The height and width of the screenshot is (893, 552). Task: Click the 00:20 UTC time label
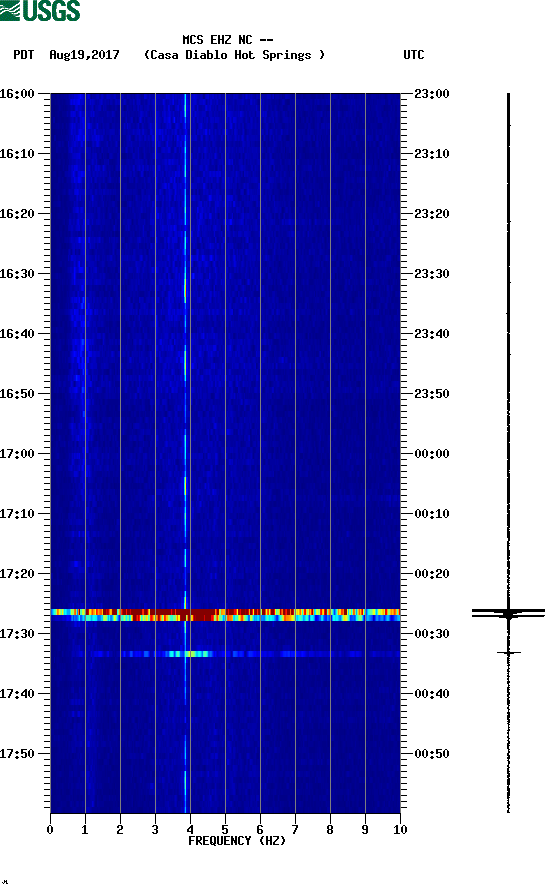point(432,574)
